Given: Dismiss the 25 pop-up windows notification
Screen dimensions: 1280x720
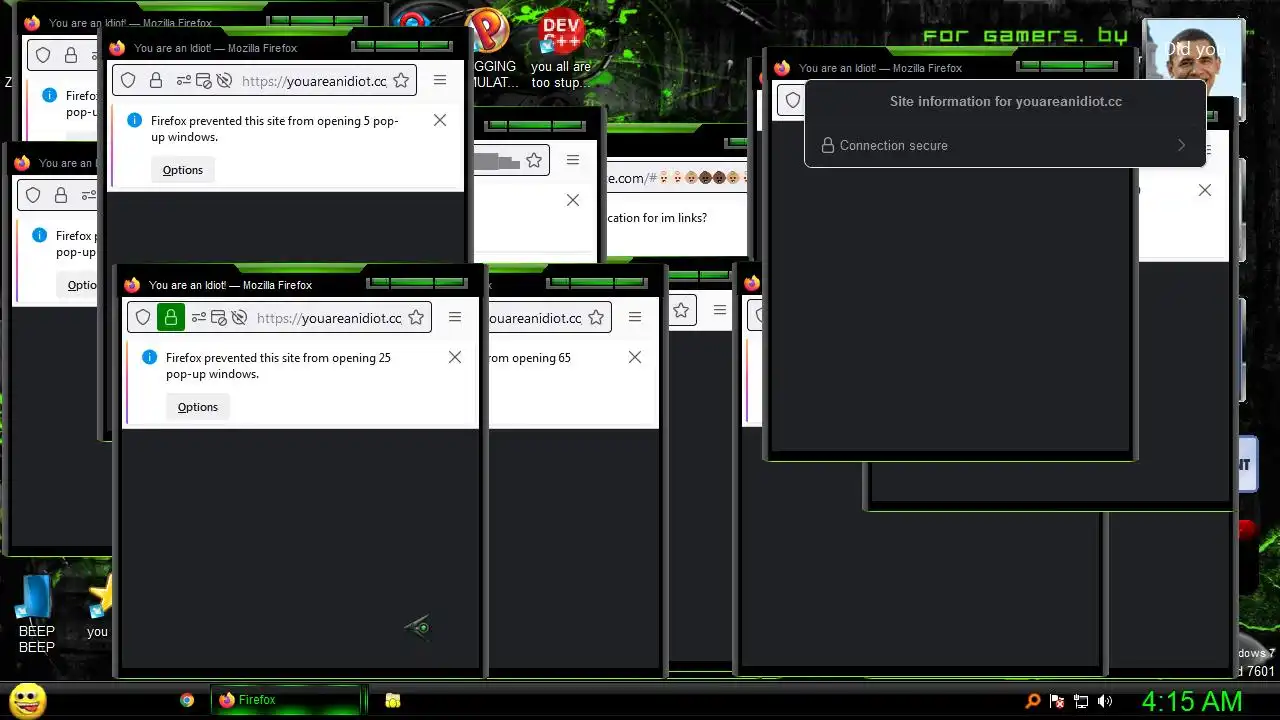Looking at the screenshot, I should tap(455, 357).
